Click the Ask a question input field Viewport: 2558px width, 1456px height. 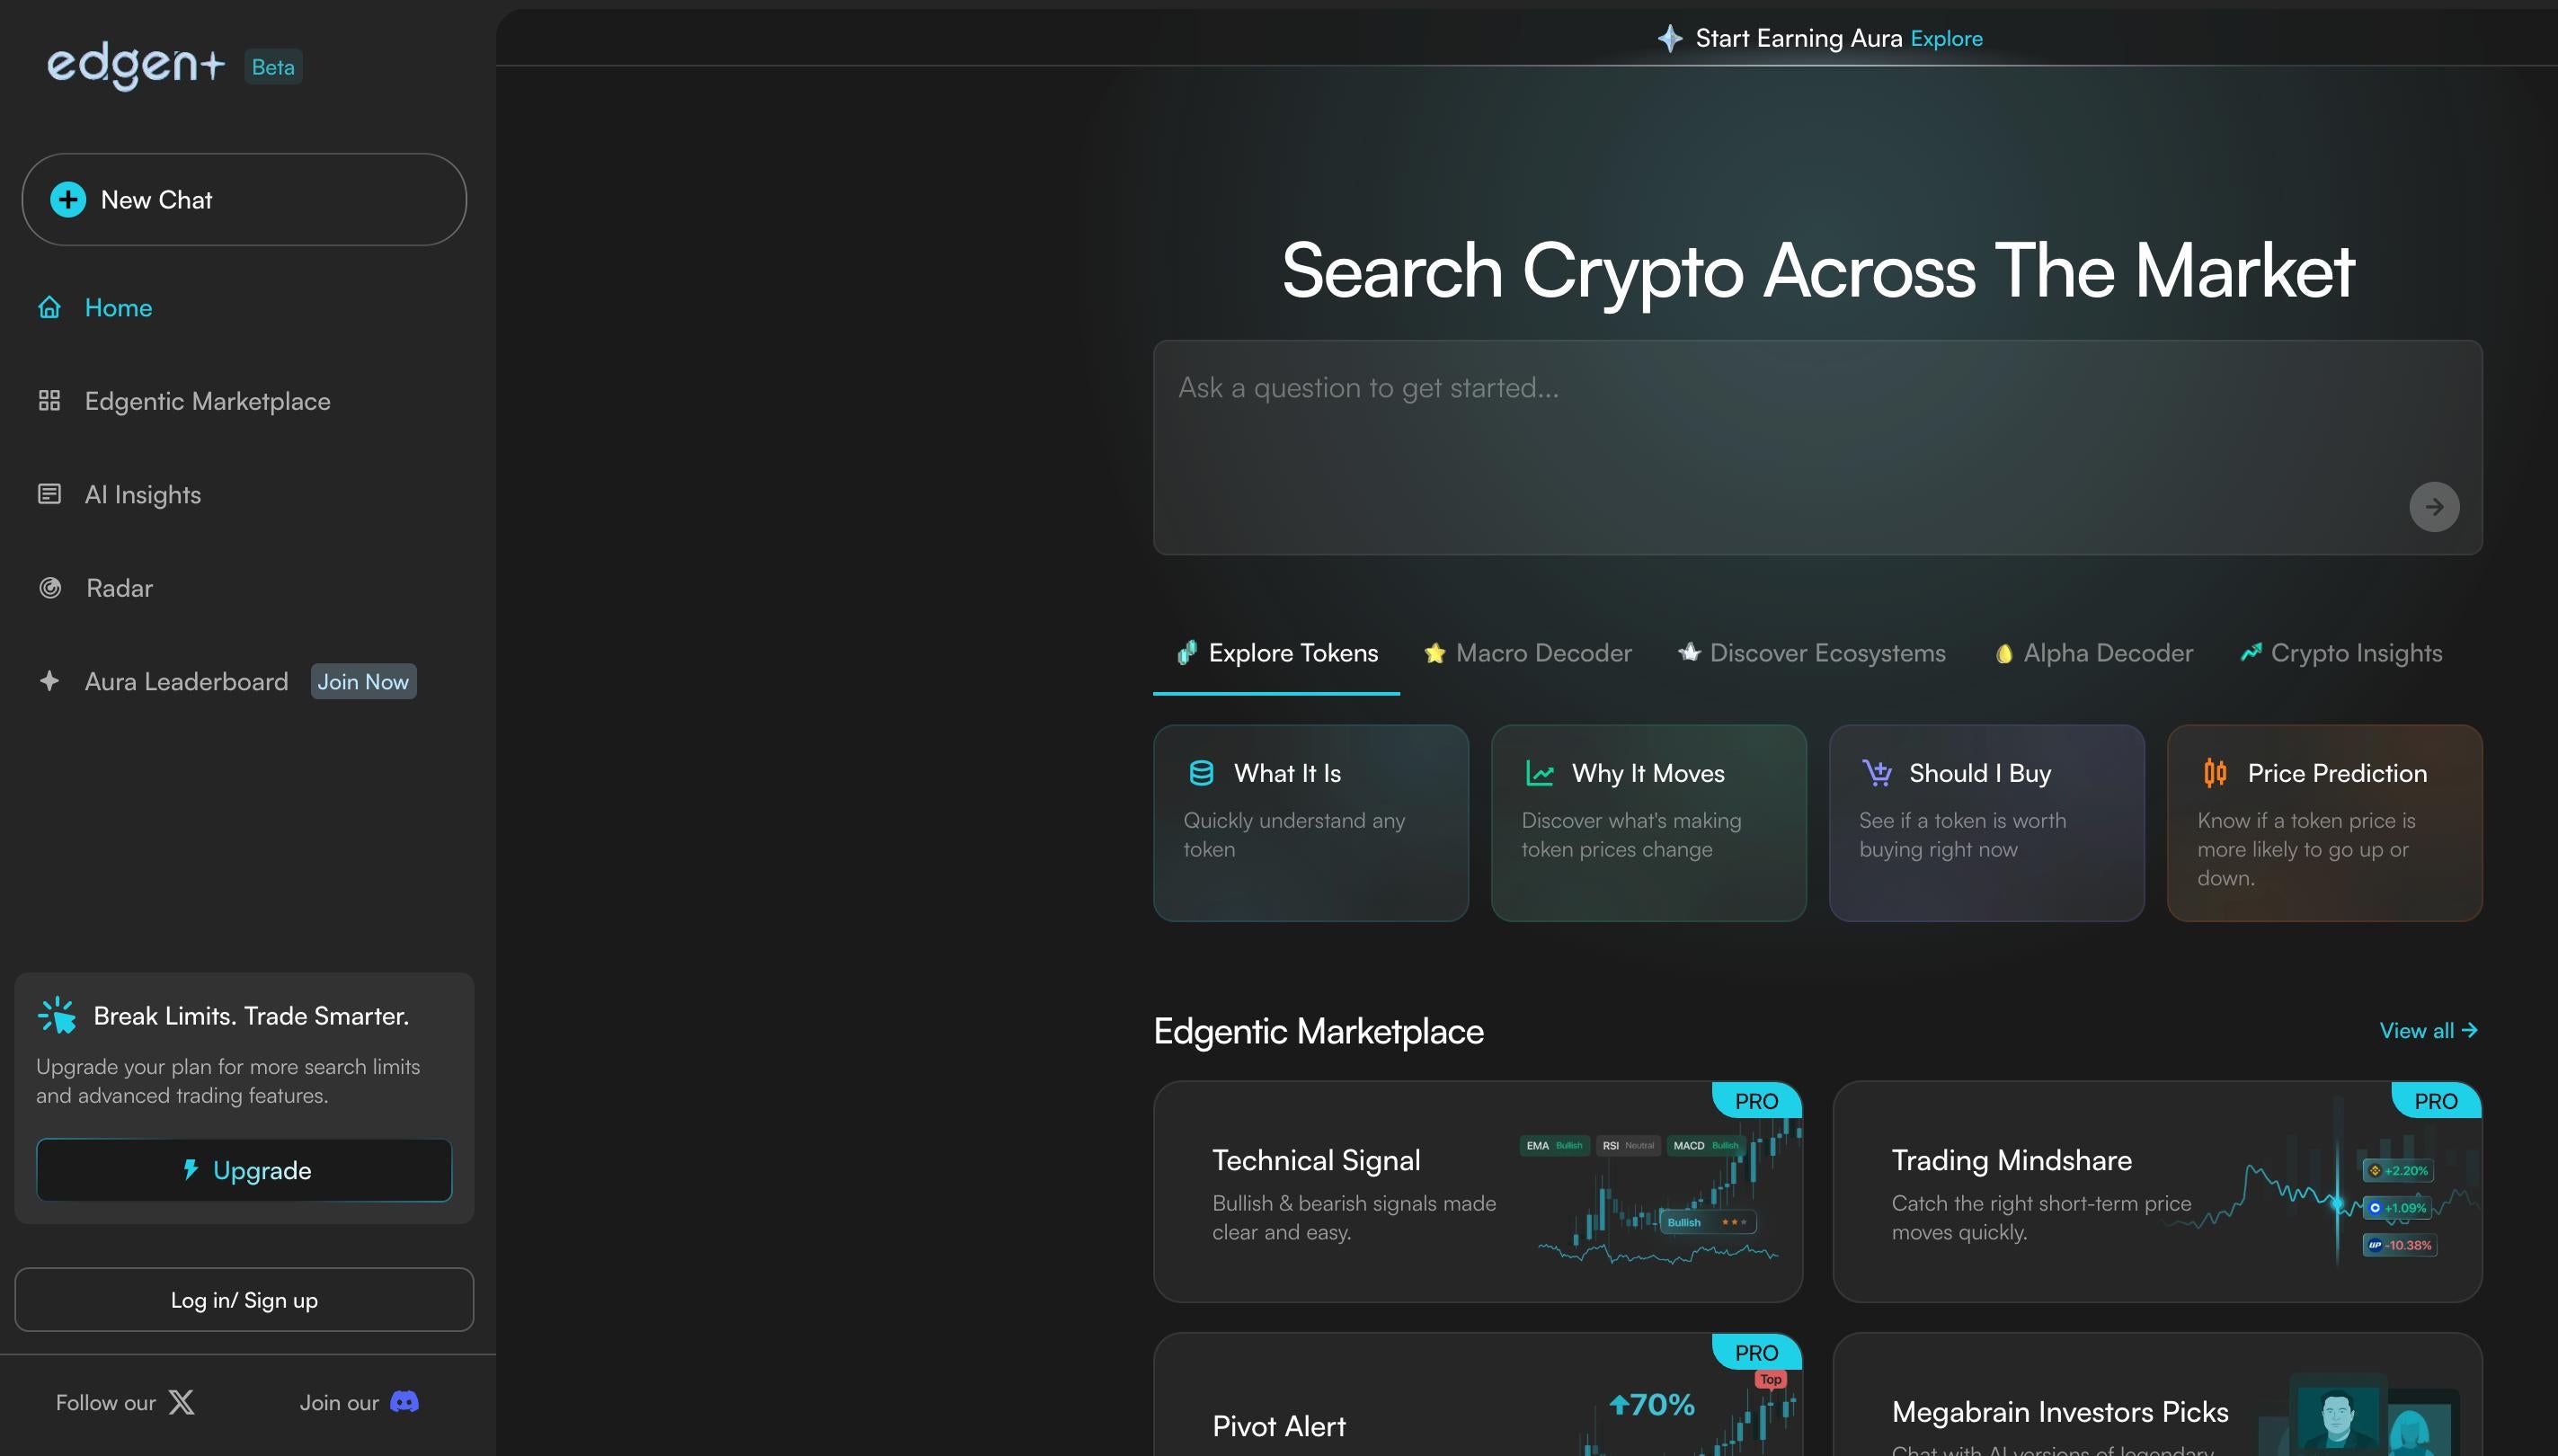1817,447
